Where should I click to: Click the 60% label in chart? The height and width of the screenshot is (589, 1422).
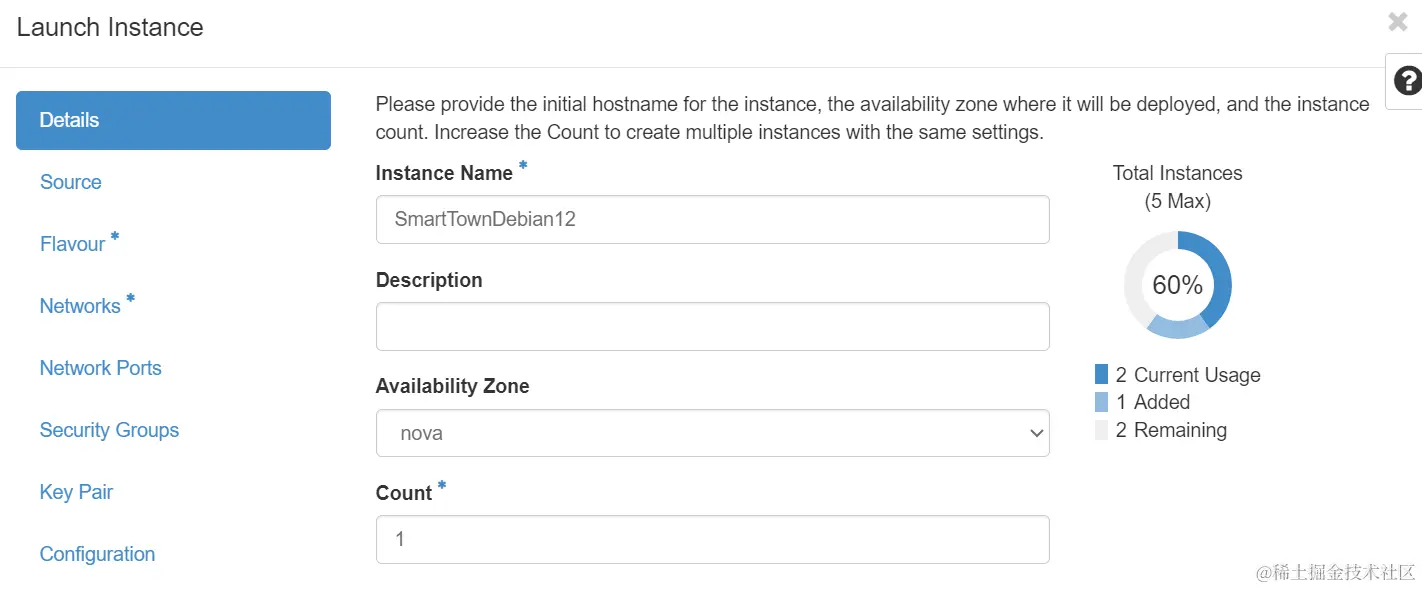point(1177,286)
